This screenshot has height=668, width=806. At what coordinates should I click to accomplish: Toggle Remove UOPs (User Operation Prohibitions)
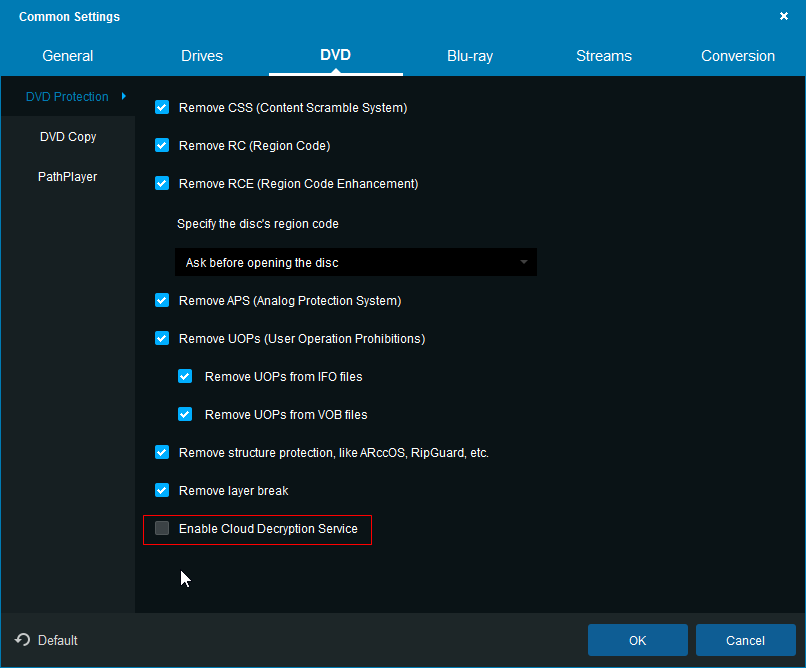pyautogui.click(x=162, y=338)
